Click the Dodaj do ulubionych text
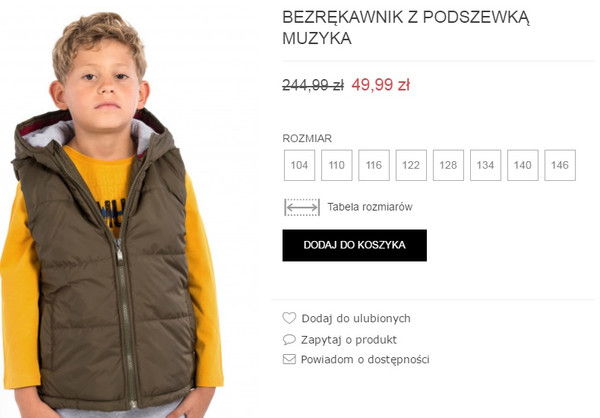600x418 pixels. (x=356, y=318)
